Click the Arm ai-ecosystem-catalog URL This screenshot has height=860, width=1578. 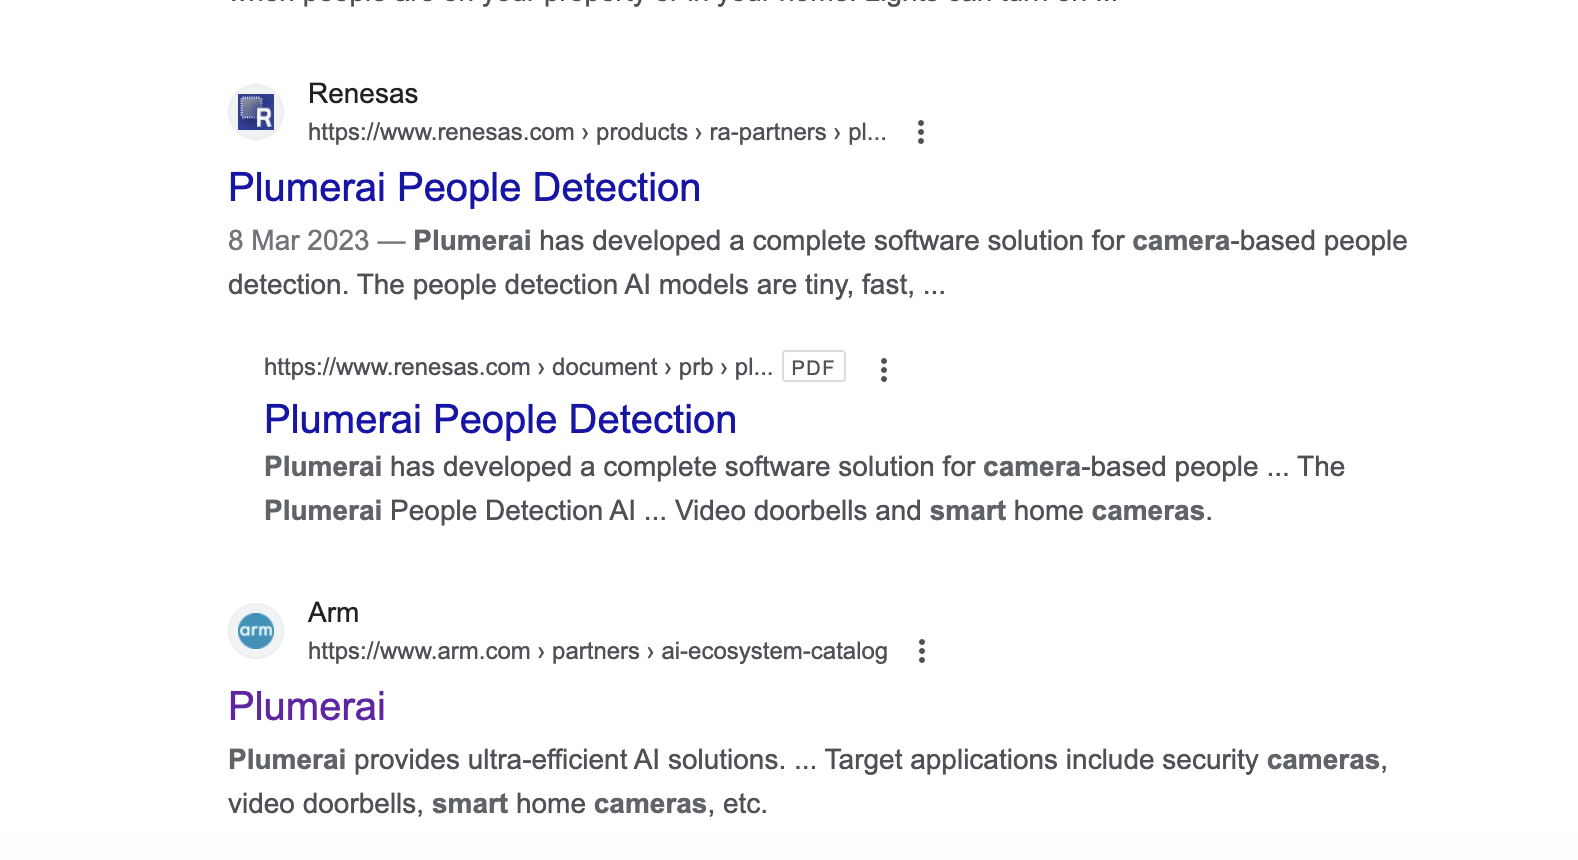coord(598,651)
